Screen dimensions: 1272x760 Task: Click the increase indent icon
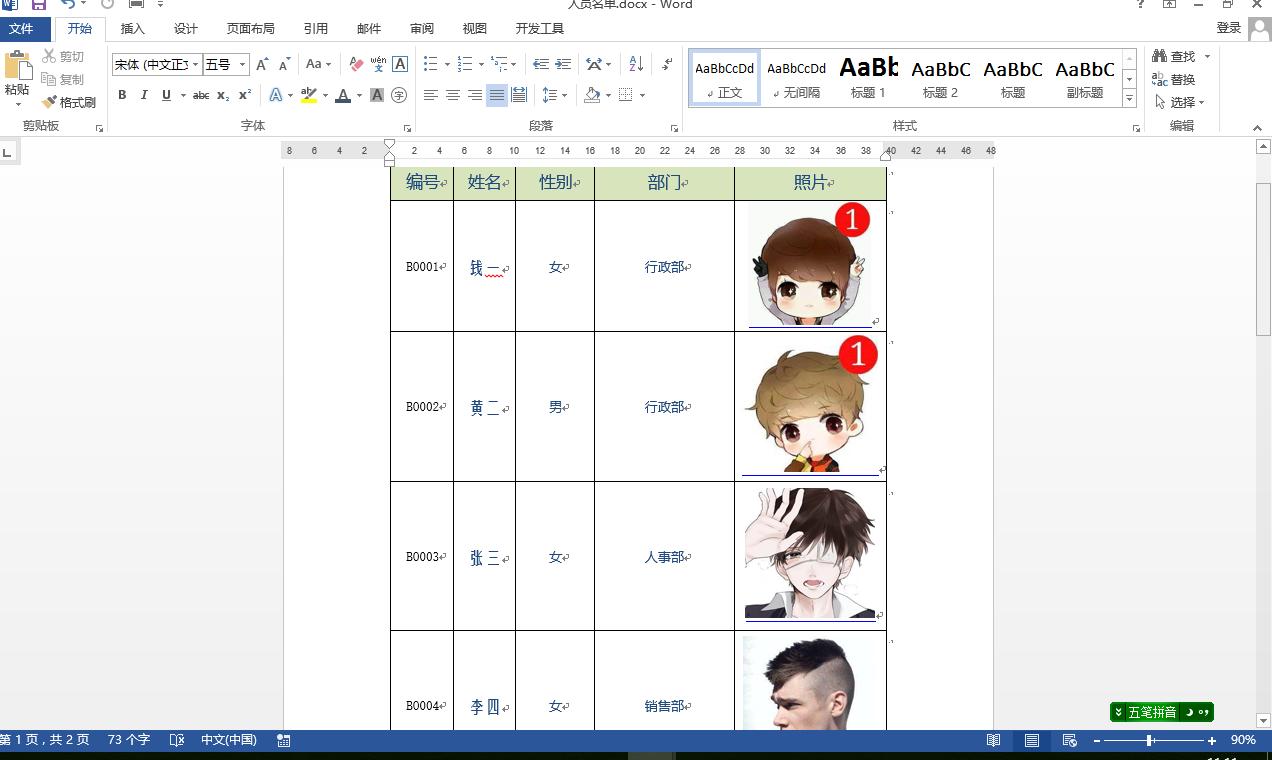click(563, 64)
